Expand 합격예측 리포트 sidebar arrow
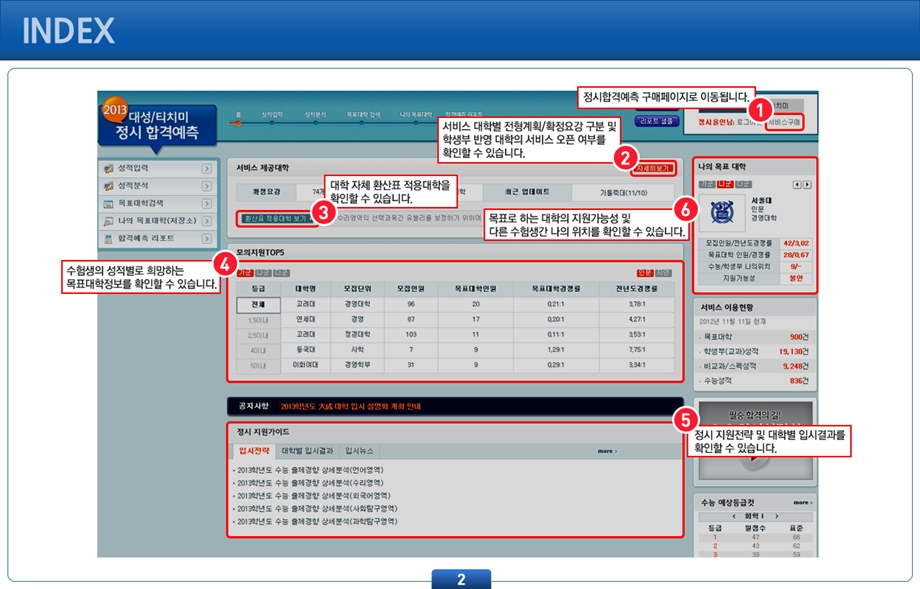The width and height of the screenshot is (920, 589). coord(207,239)
